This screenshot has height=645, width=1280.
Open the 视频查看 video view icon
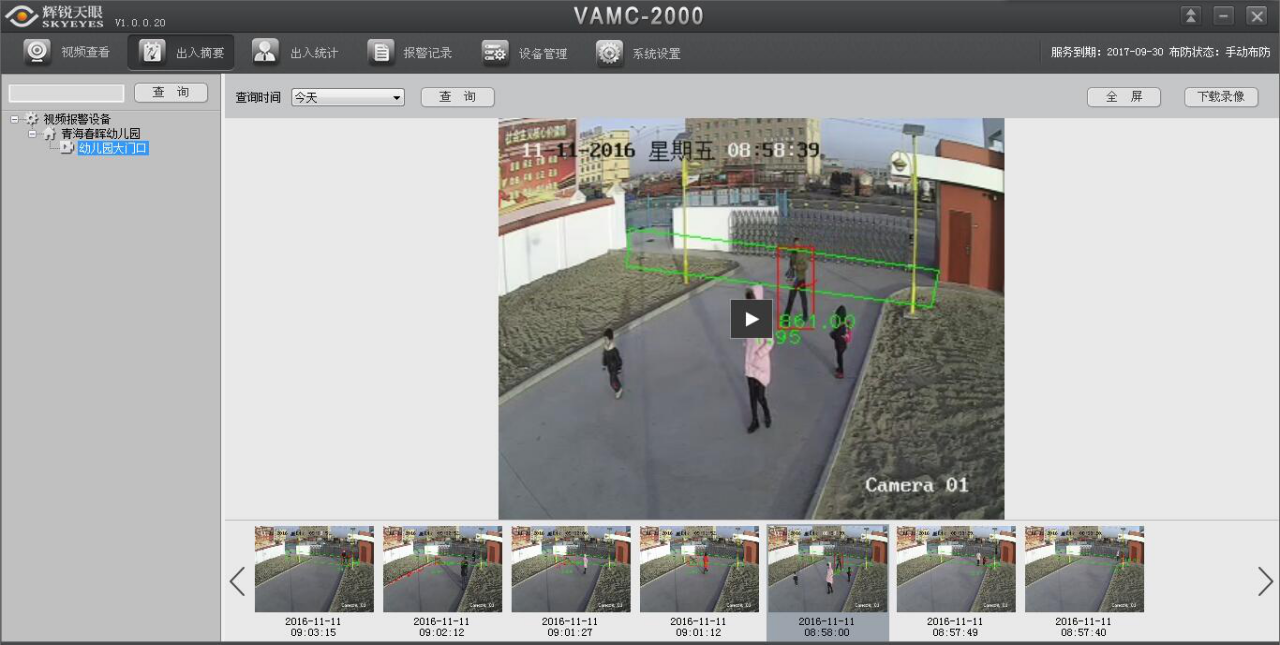pos(38,52)
